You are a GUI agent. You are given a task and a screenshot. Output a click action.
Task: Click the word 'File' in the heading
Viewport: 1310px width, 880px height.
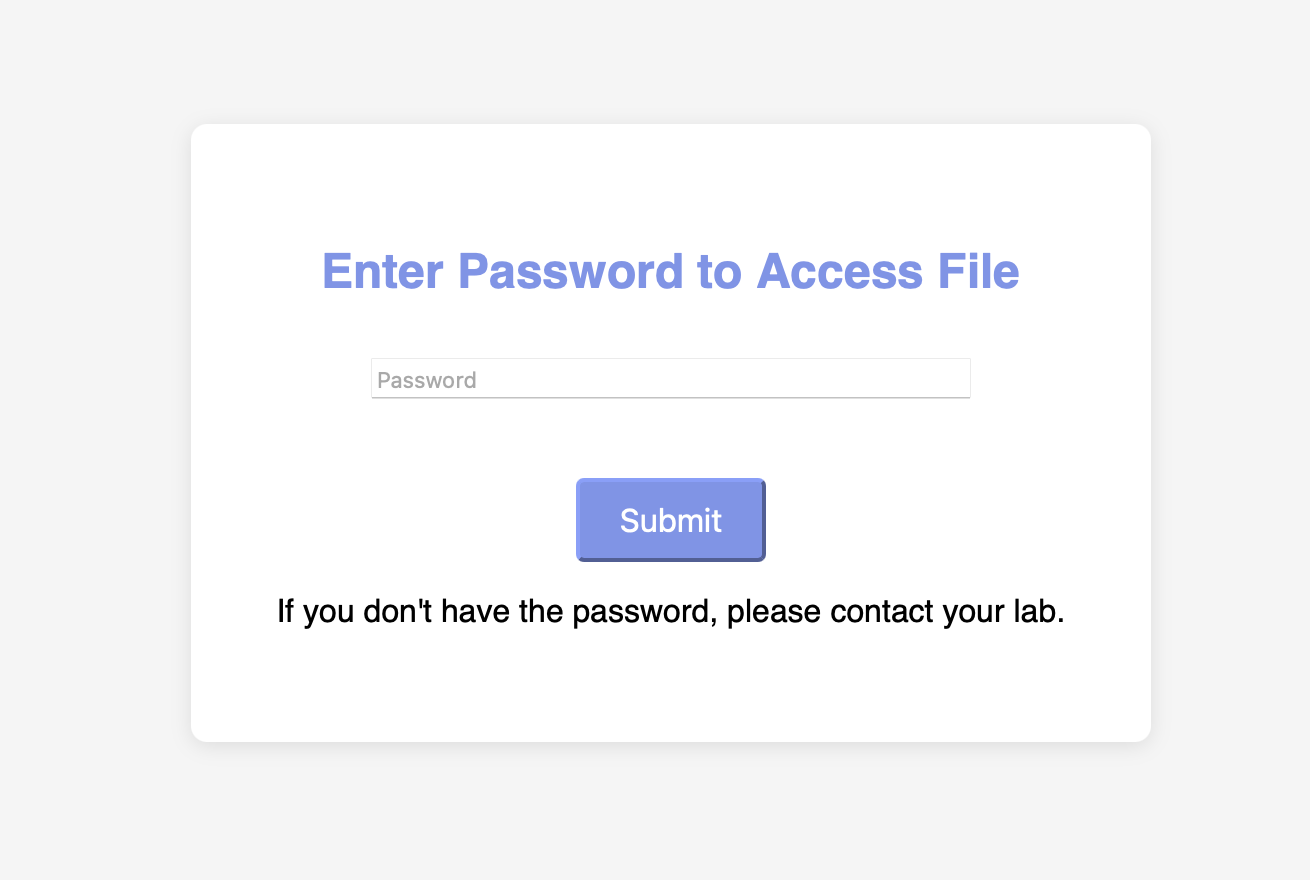tap(978, 271)
